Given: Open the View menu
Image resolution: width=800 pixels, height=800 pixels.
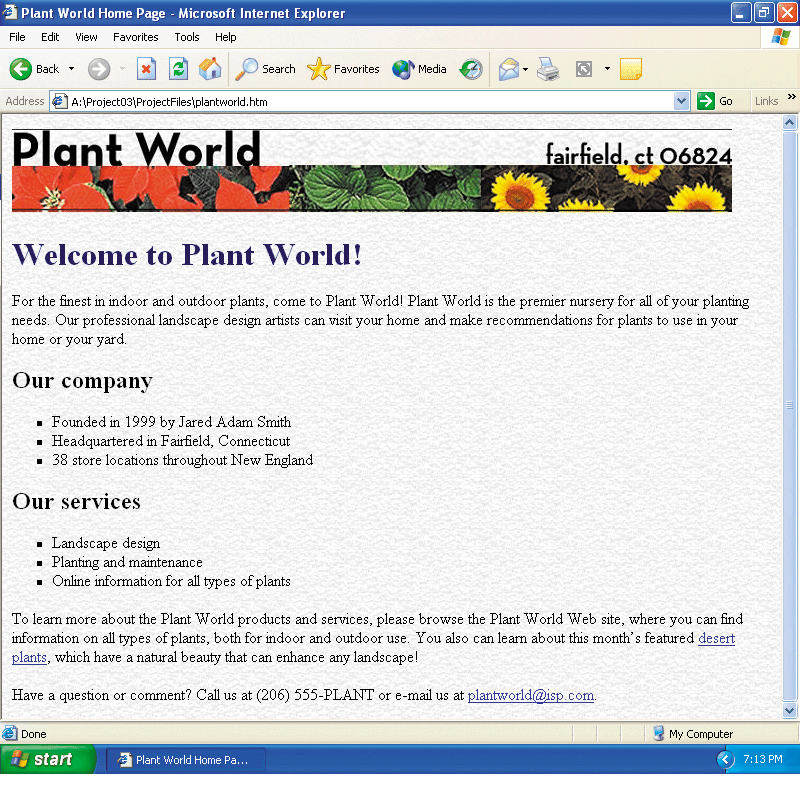Looking at the screenshot, I should click(x=86, y=37).
